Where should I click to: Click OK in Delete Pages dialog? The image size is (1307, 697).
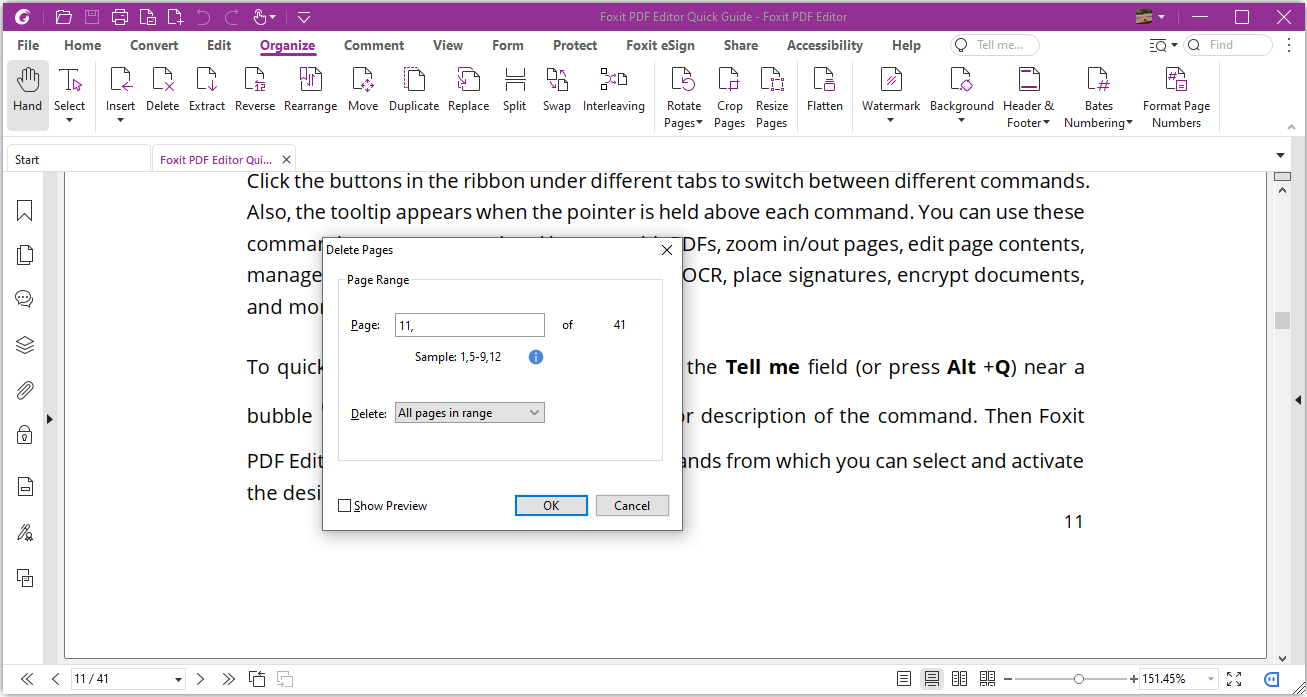[x=551, y=506]
